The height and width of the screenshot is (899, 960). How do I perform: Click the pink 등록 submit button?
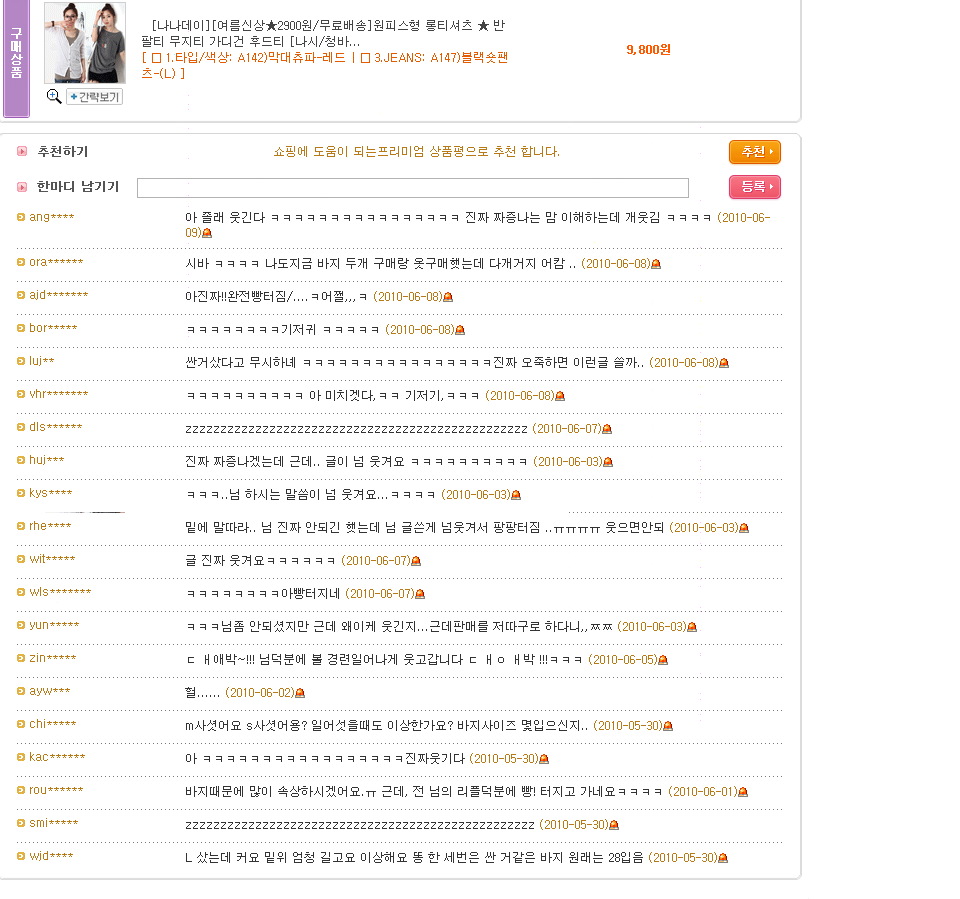755,187
